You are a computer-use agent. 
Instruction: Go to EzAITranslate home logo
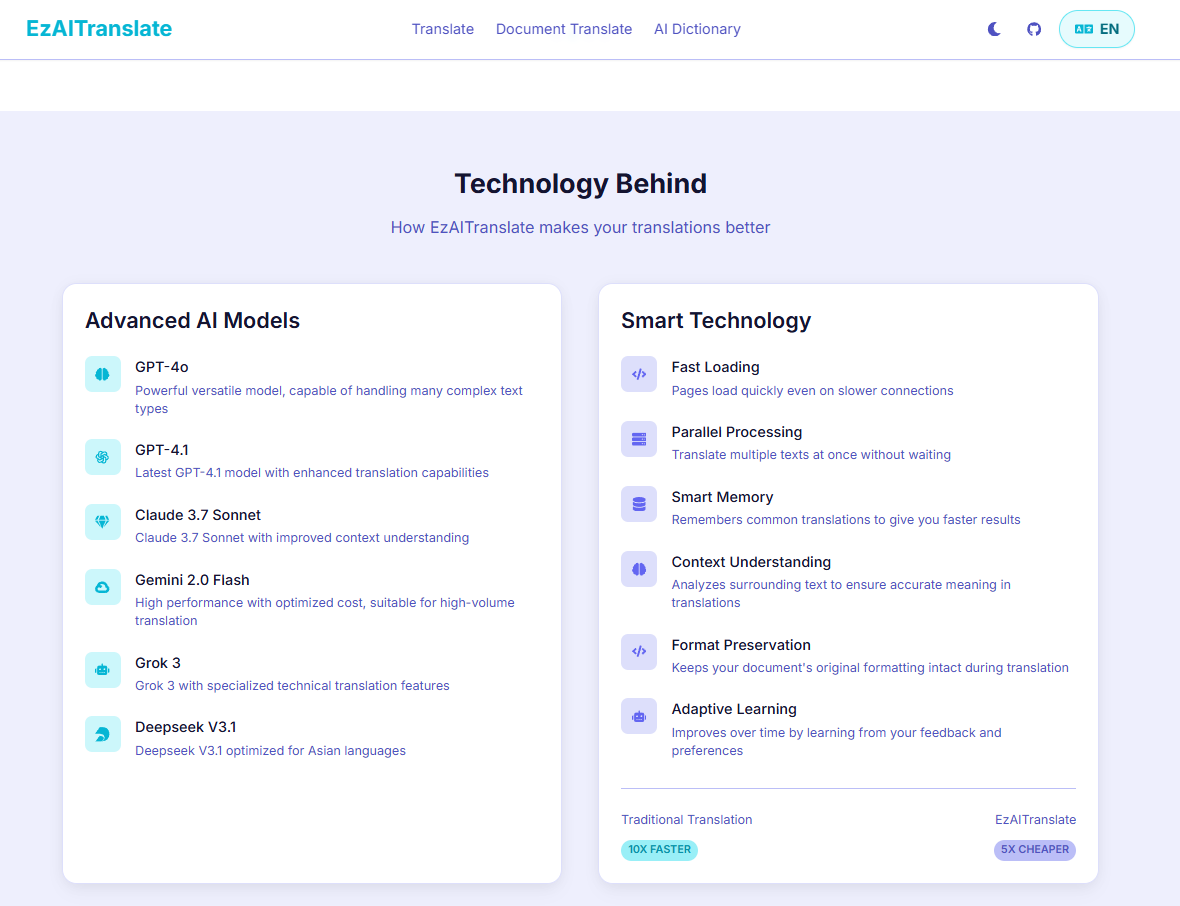99,29
